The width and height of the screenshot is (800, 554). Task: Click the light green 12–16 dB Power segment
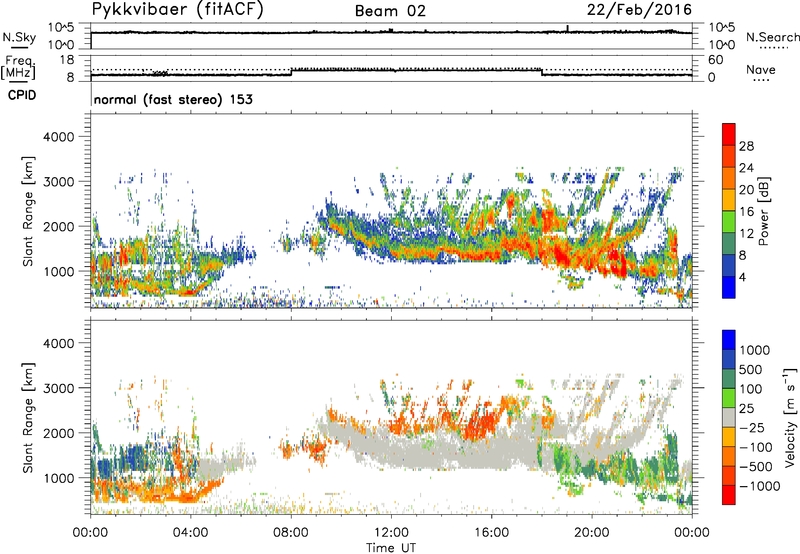[x=729, y=222]
